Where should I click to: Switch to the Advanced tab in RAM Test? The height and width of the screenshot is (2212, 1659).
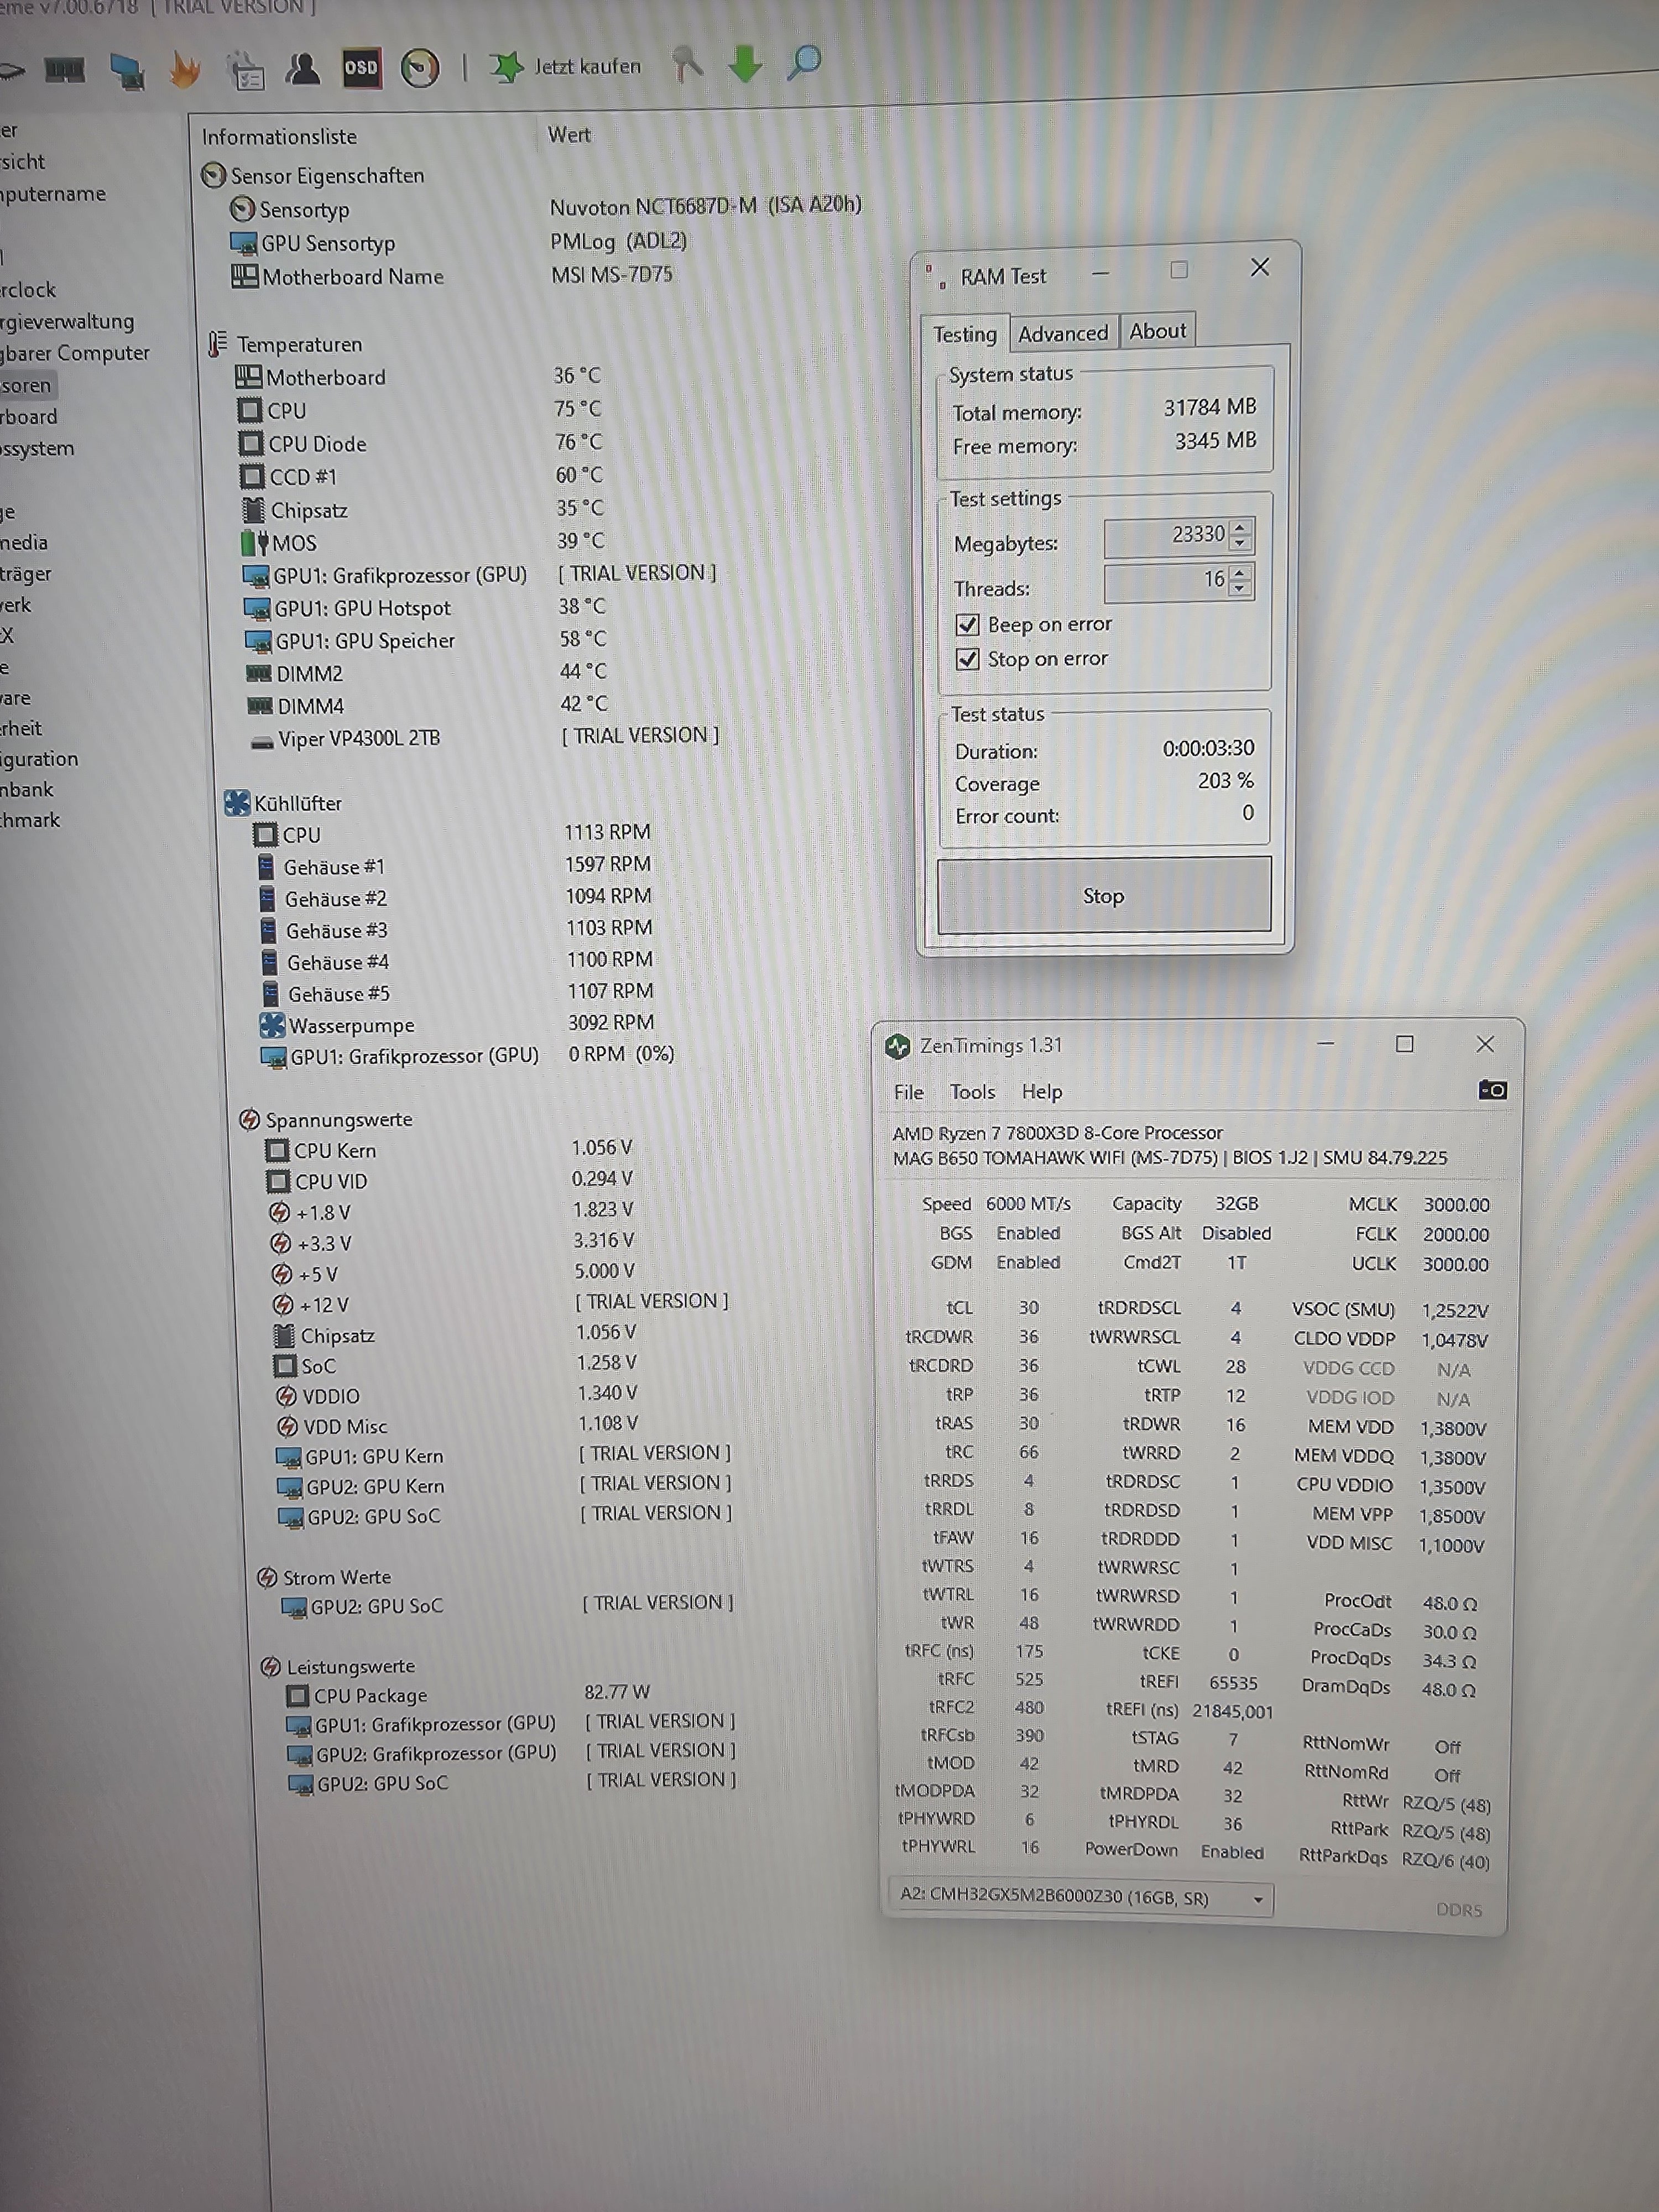click(x=1062, y=333)
